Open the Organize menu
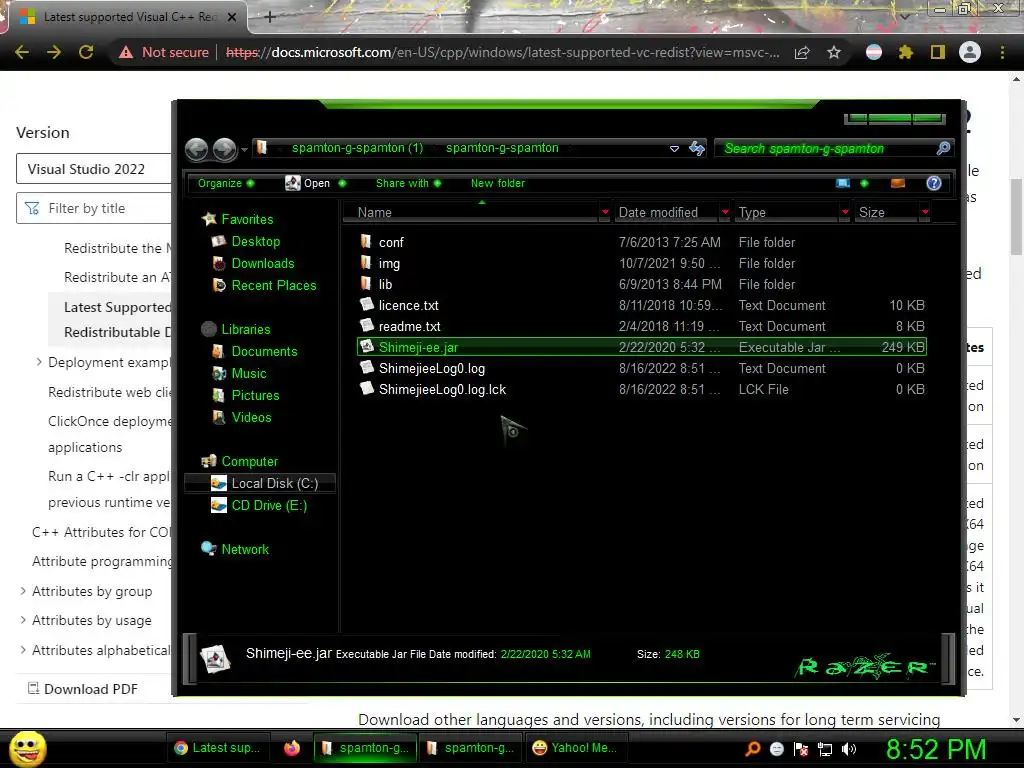The width and height of the screenshot is (1024, 768). pyautogui.click(x=226, y=183)
